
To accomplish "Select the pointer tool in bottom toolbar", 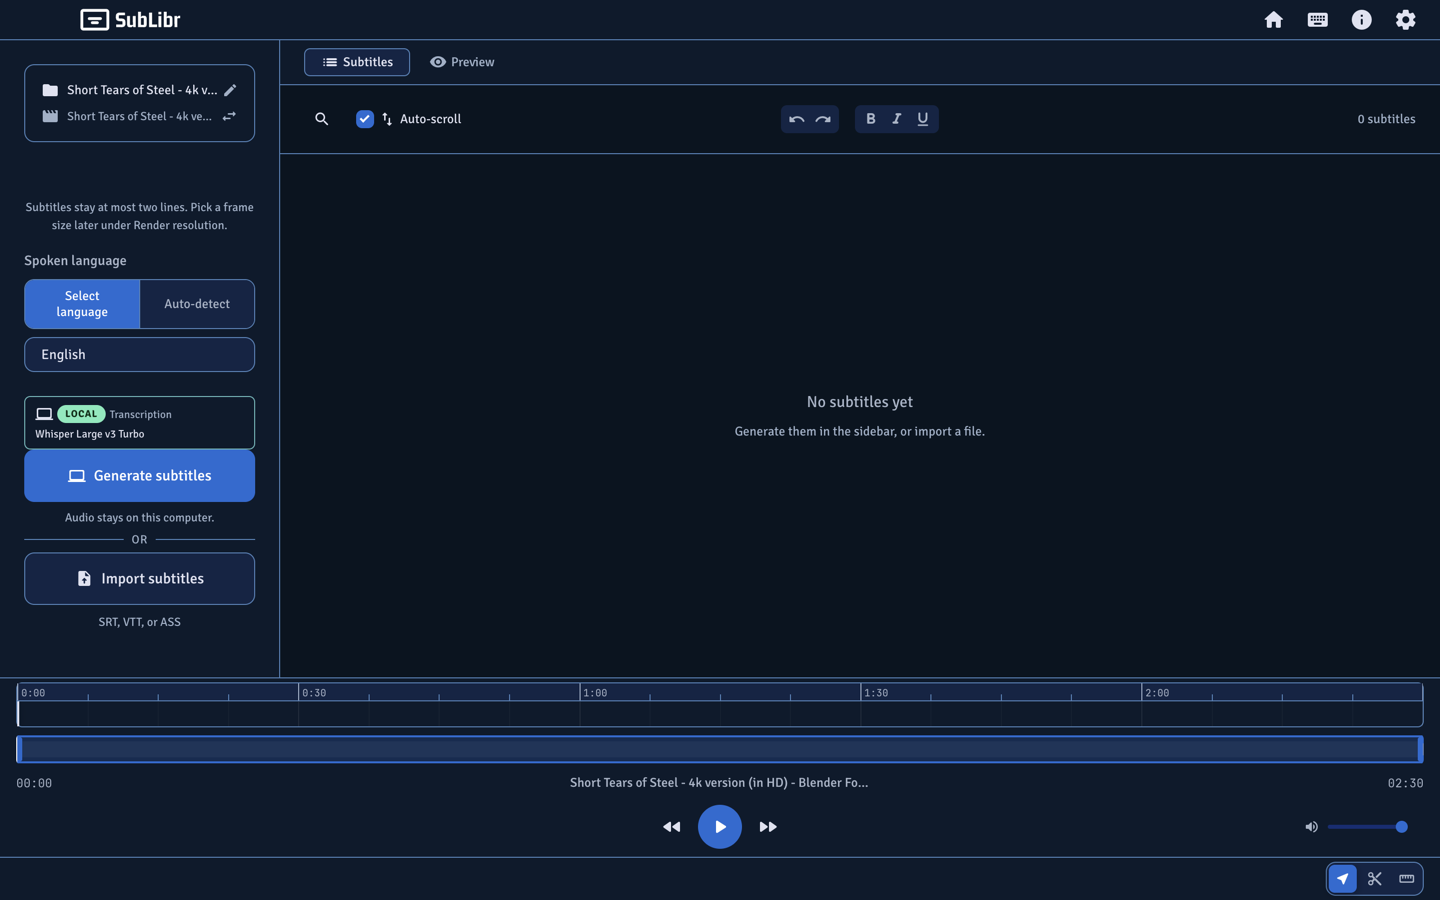I will click(x=1342, y=879).
